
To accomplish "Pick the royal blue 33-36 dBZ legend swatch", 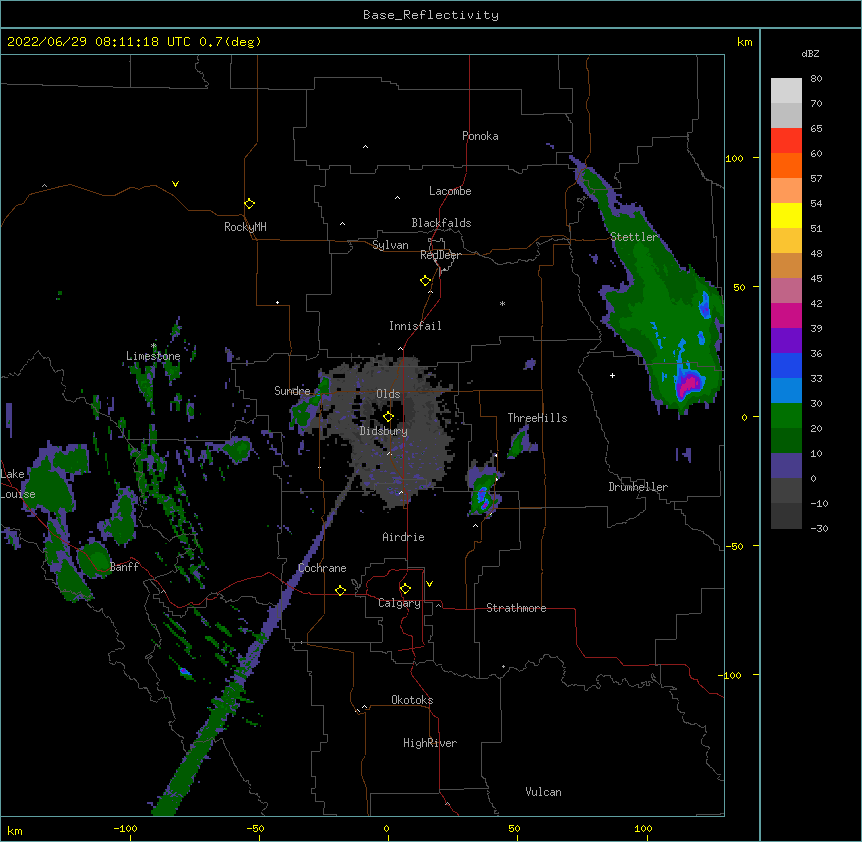I will tap(786, 365).
